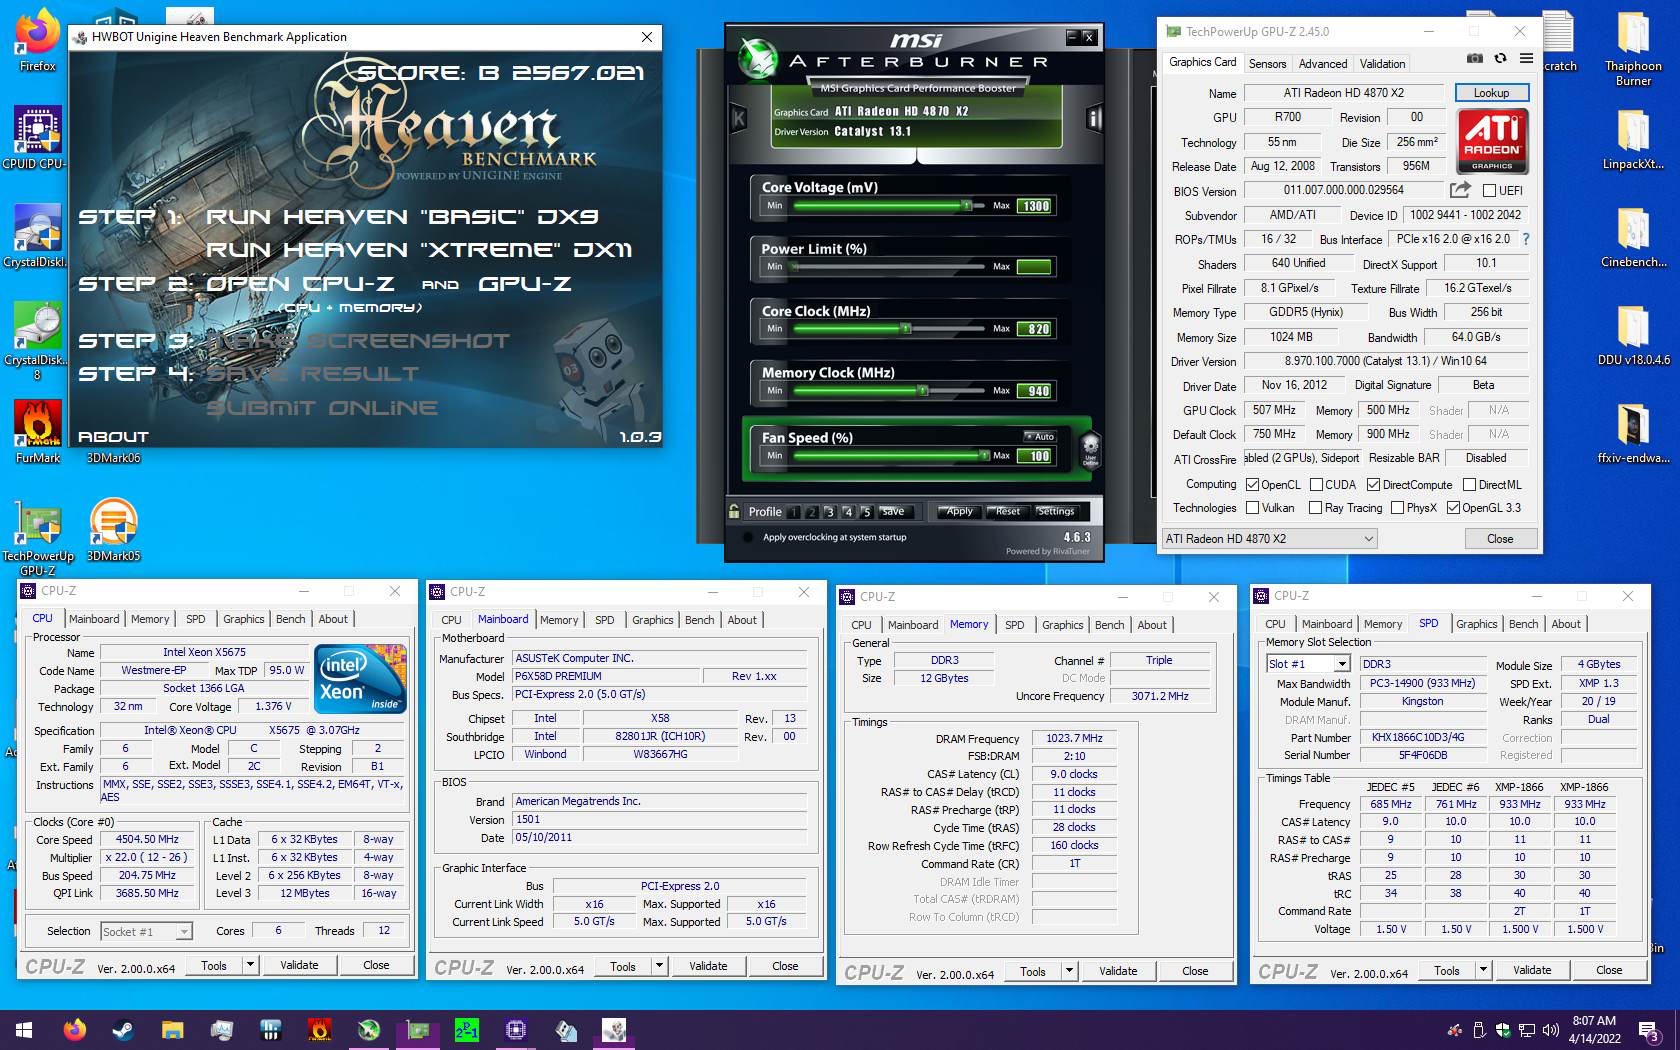Open Afterburner Settings button
Image resolution: width=1680 pixels, height=1050 pixels.
[x=1055, y=511]
